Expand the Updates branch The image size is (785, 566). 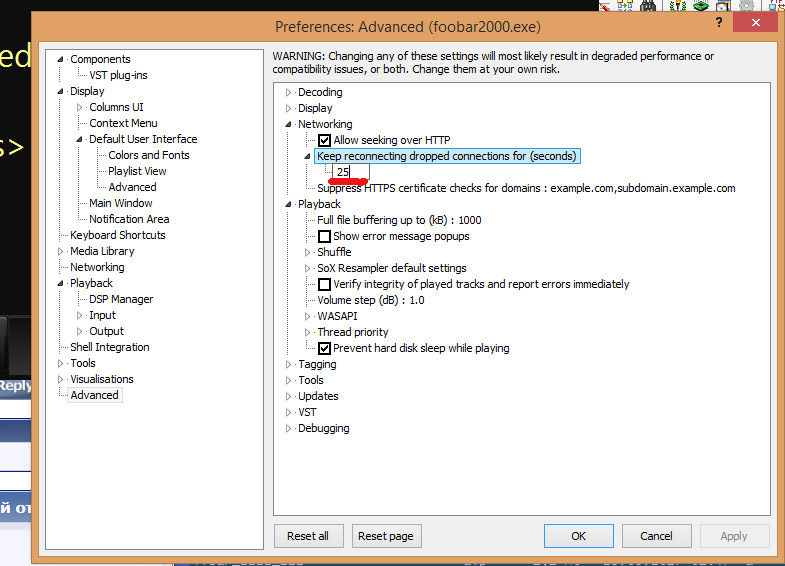pos(288,396)
